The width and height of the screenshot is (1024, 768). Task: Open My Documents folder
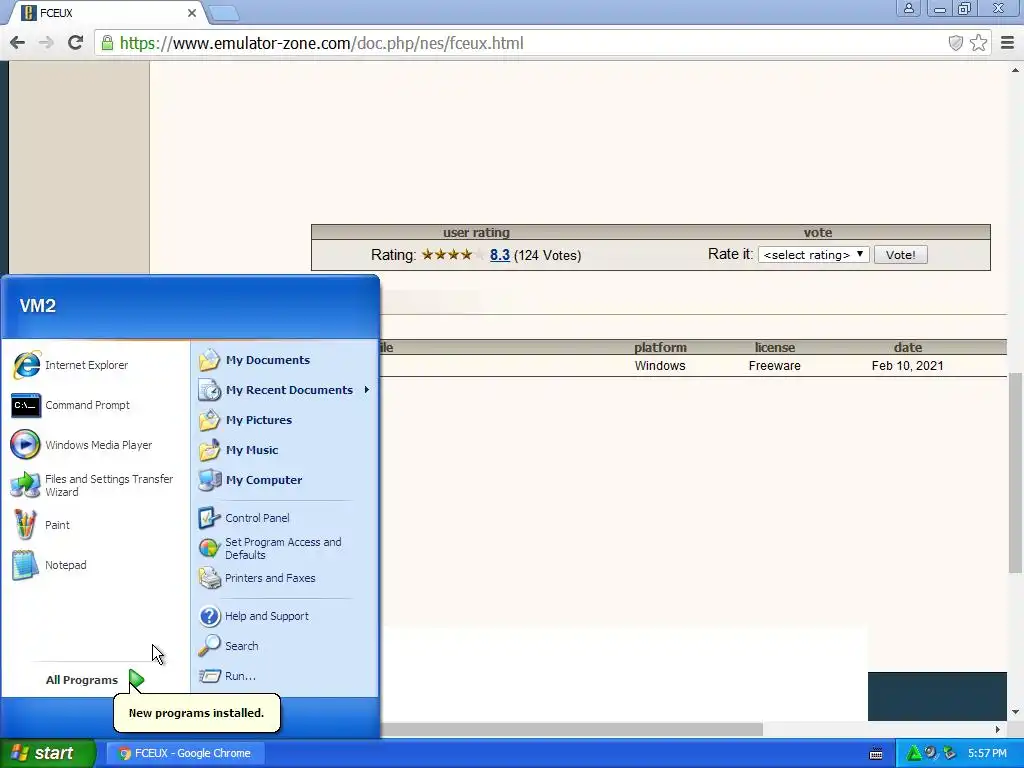click(x=255, y=360)
